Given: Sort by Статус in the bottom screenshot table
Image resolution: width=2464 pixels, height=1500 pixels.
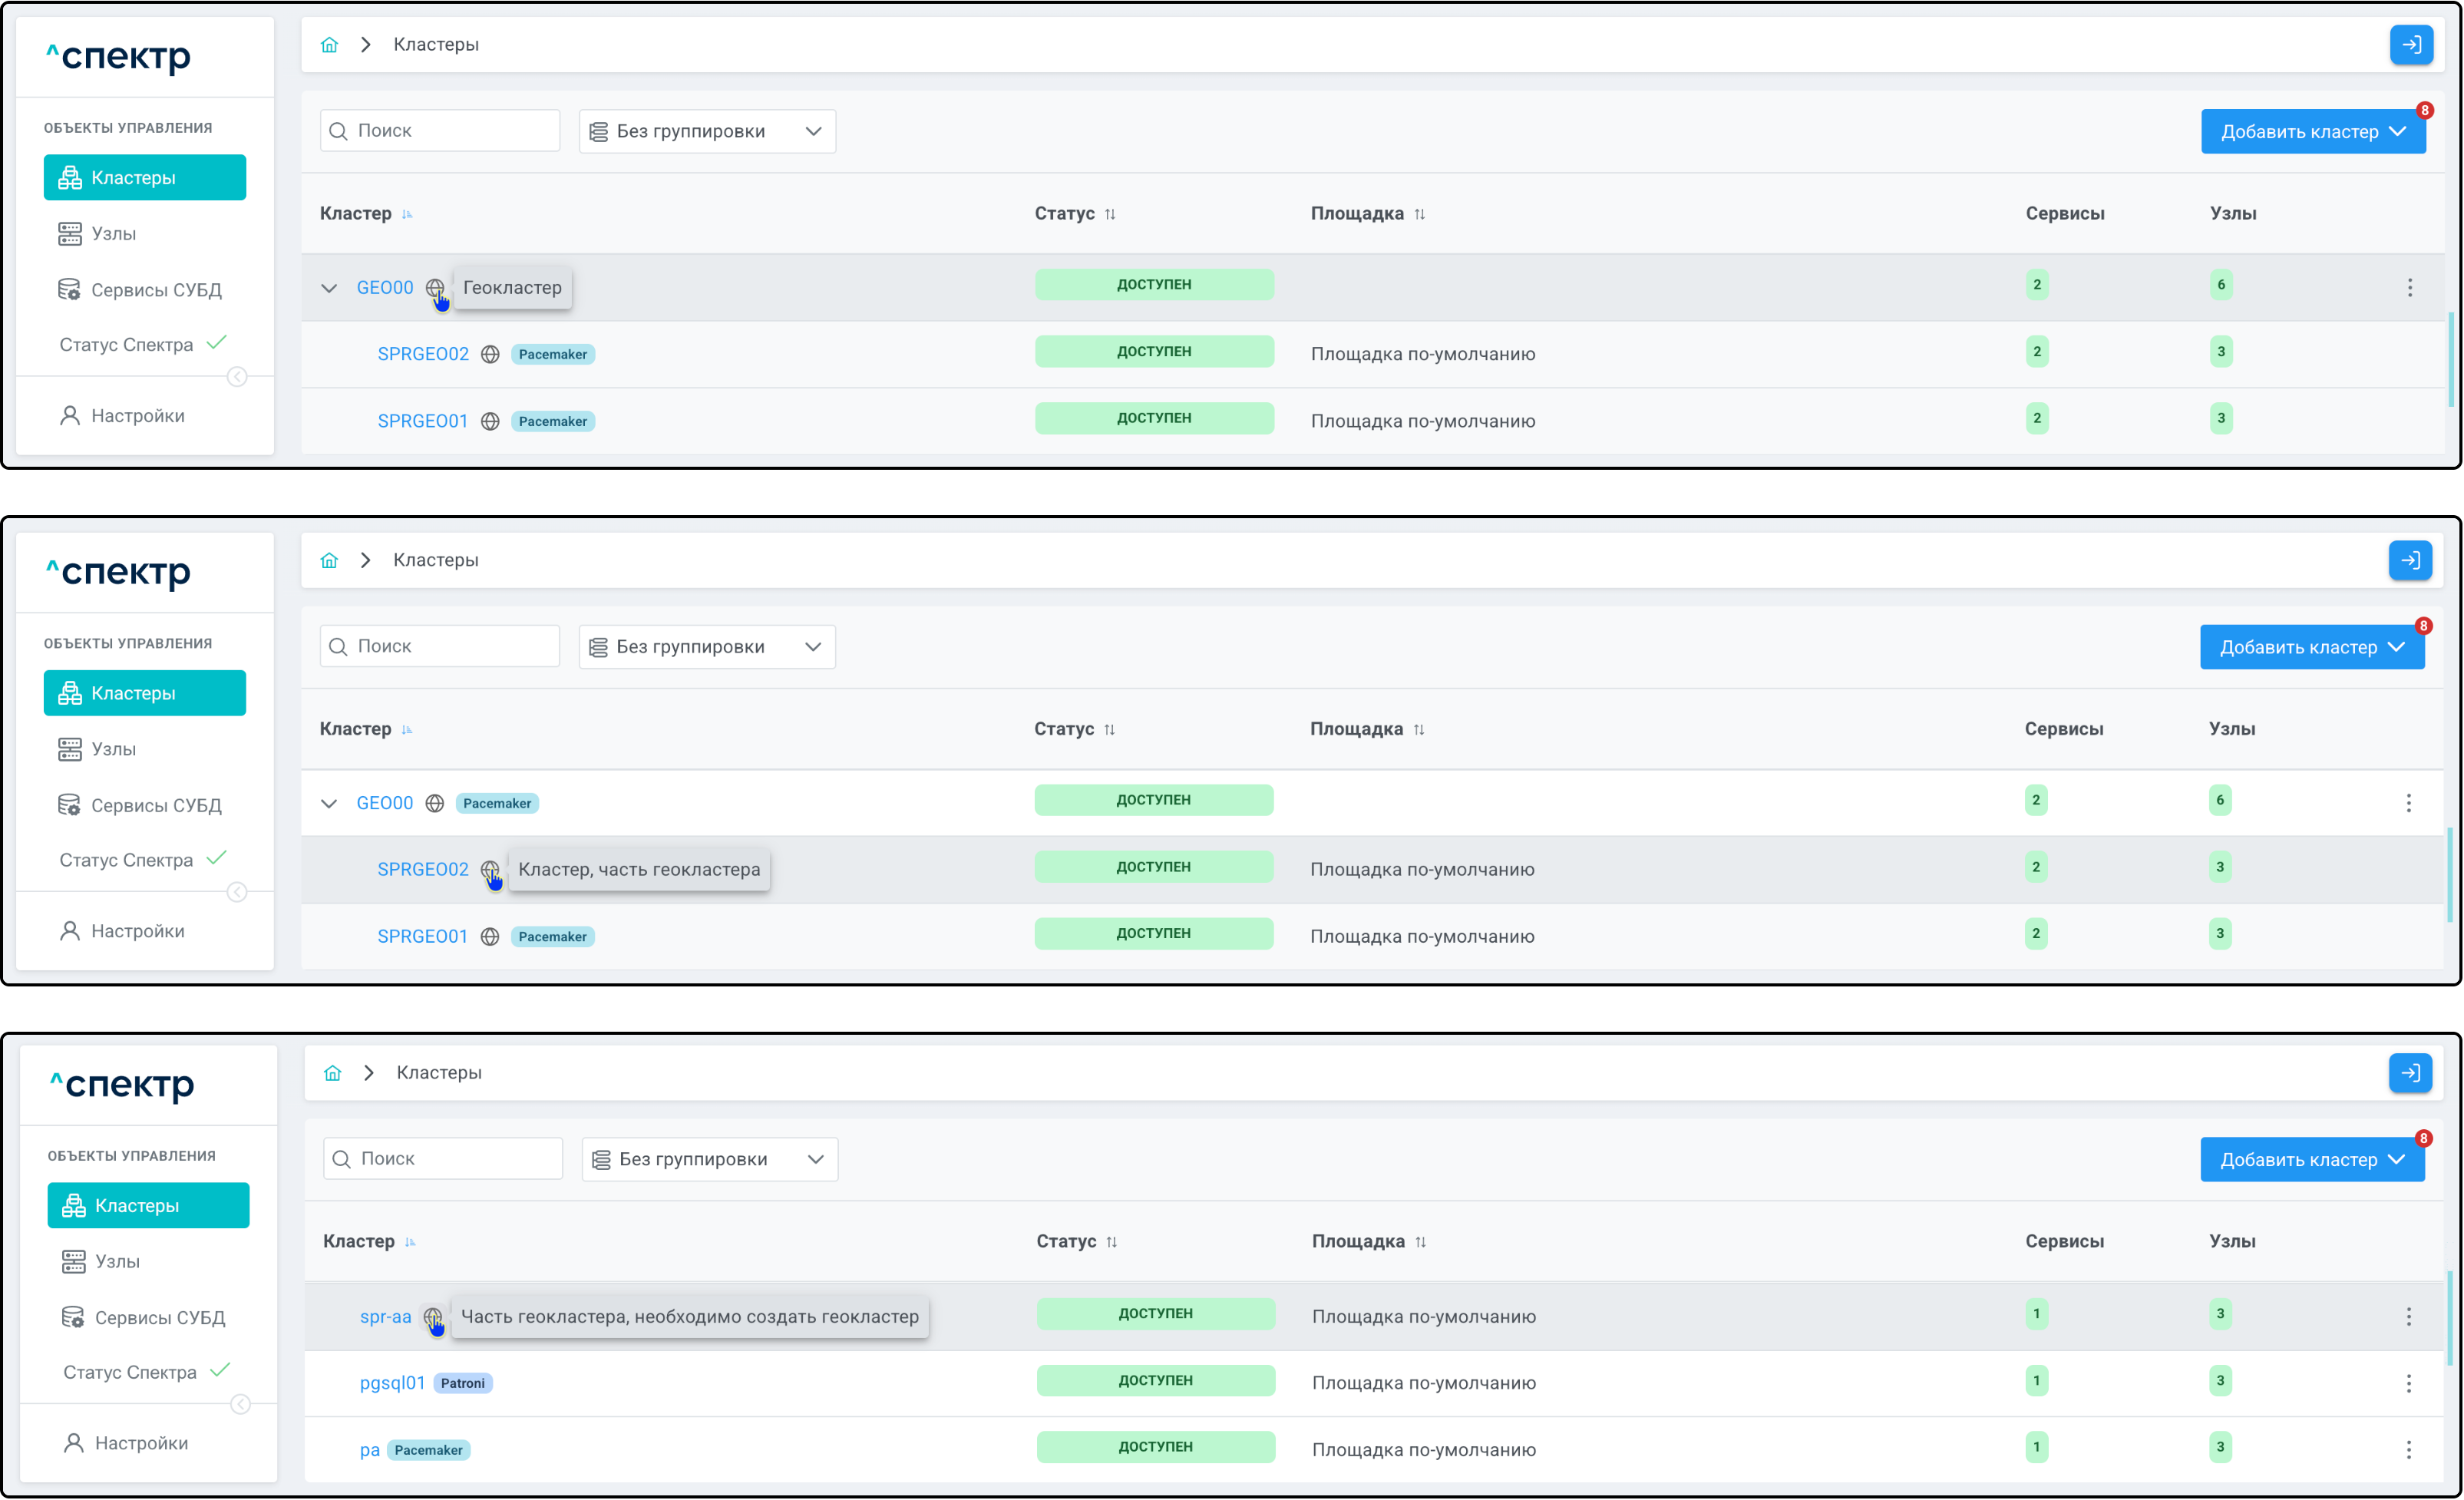Looking at the screenshot, I should point(1111,1241).
